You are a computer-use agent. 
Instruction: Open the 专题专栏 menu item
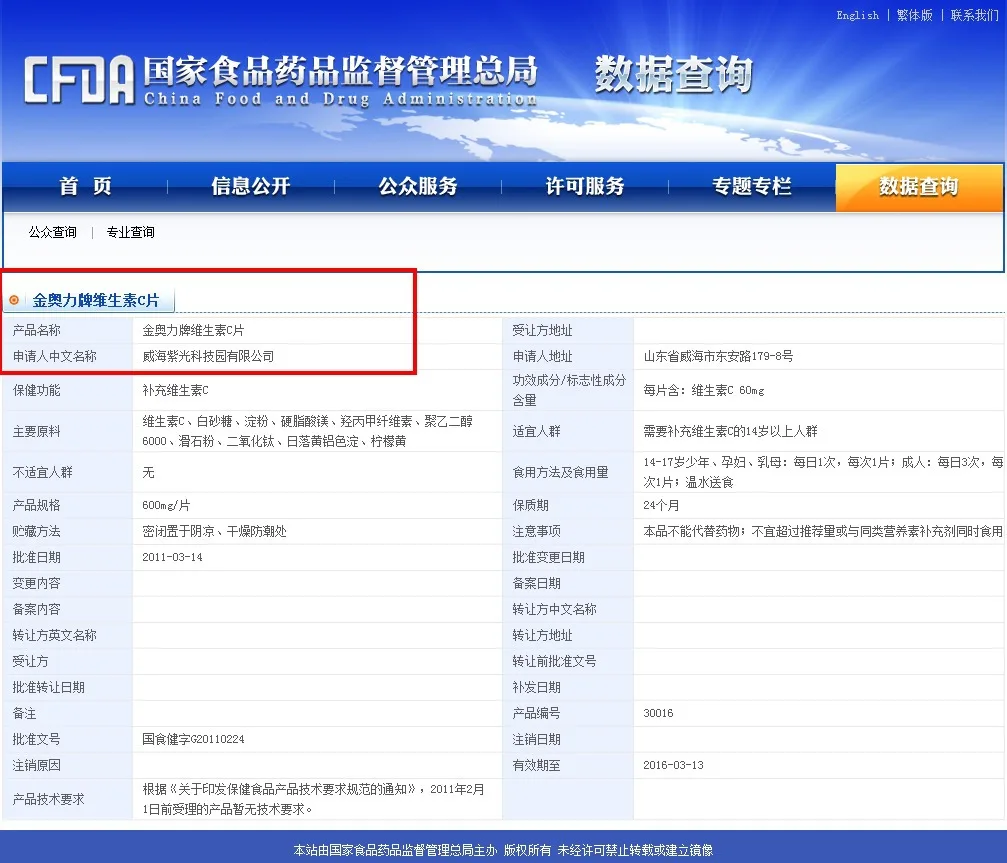tap(752, 186)
